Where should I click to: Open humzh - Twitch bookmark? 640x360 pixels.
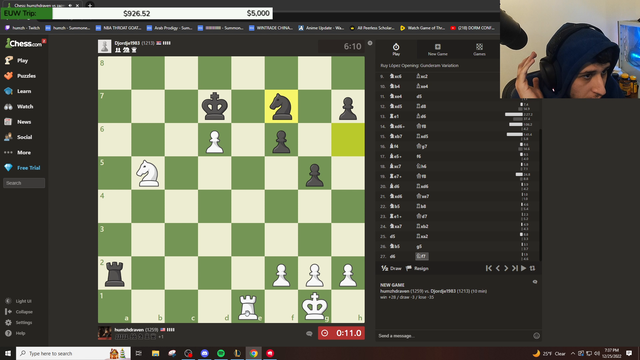(22, 28)
